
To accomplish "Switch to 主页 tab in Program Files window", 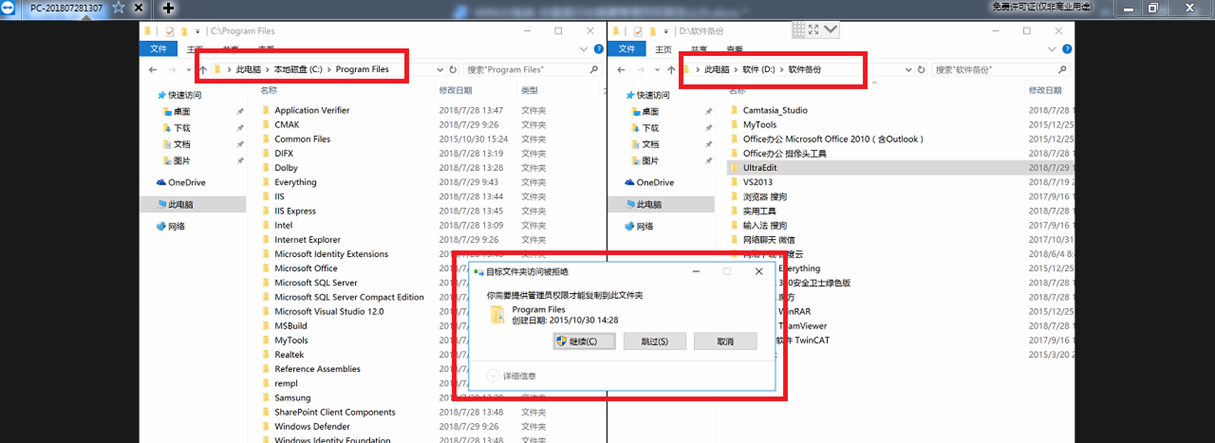I will coord(195,49).
